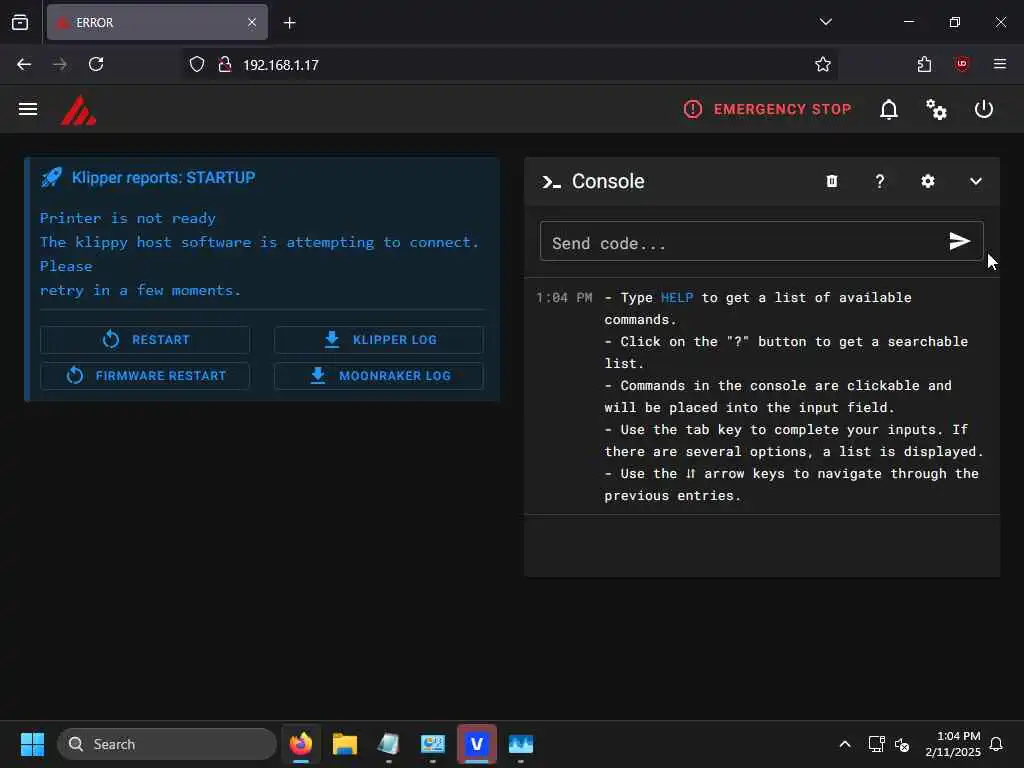
Task: Open the notifications bell in Mainsail header
Action: (889, 109)
